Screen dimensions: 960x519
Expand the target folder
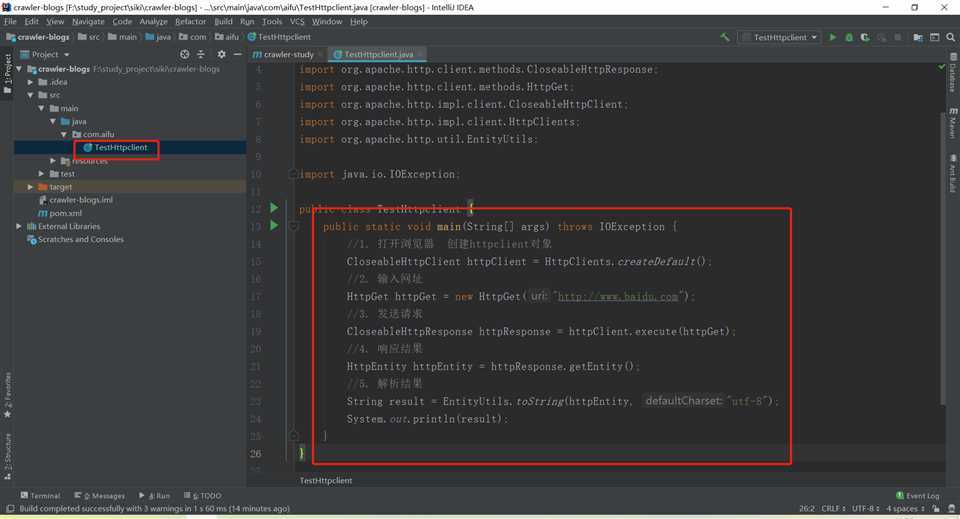point(30,187)
